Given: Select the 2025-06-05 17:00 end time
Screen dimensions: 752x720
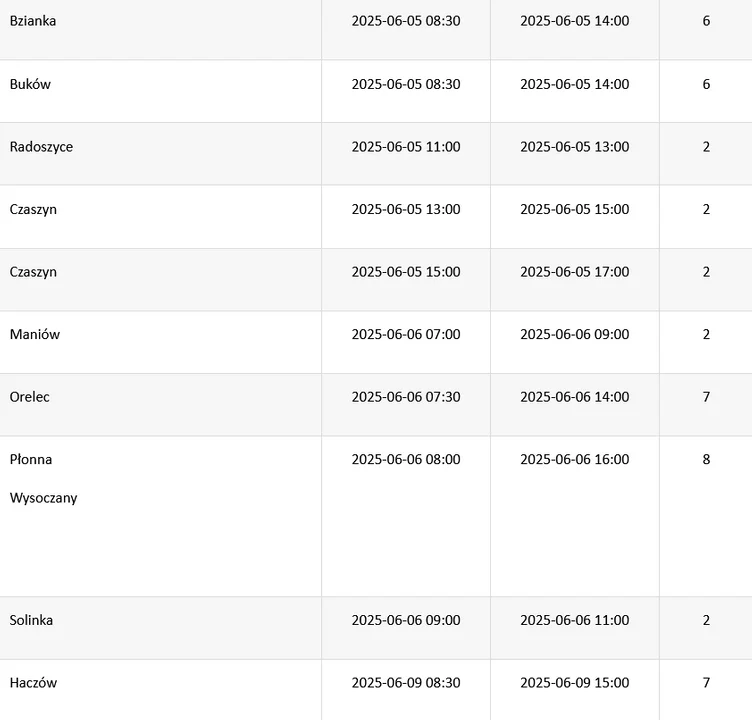Looking at the screenshot, I should coord(574,272).
